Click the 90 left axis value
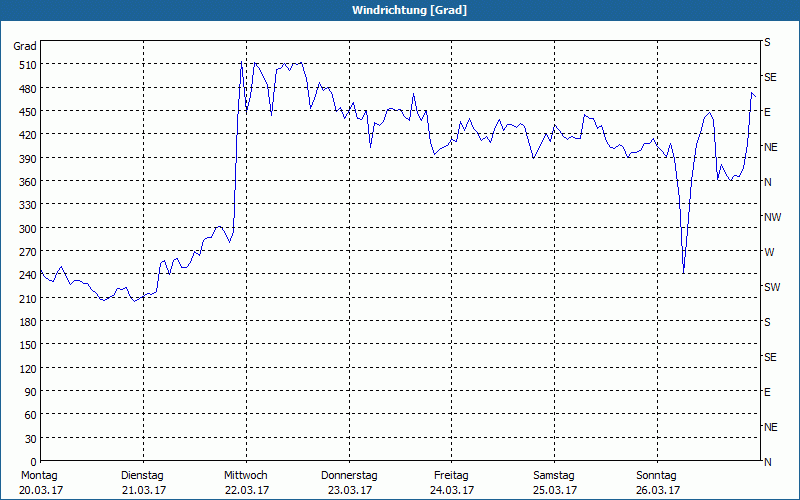800x500 pixels. pyautogui.click(x=31, y=392)
